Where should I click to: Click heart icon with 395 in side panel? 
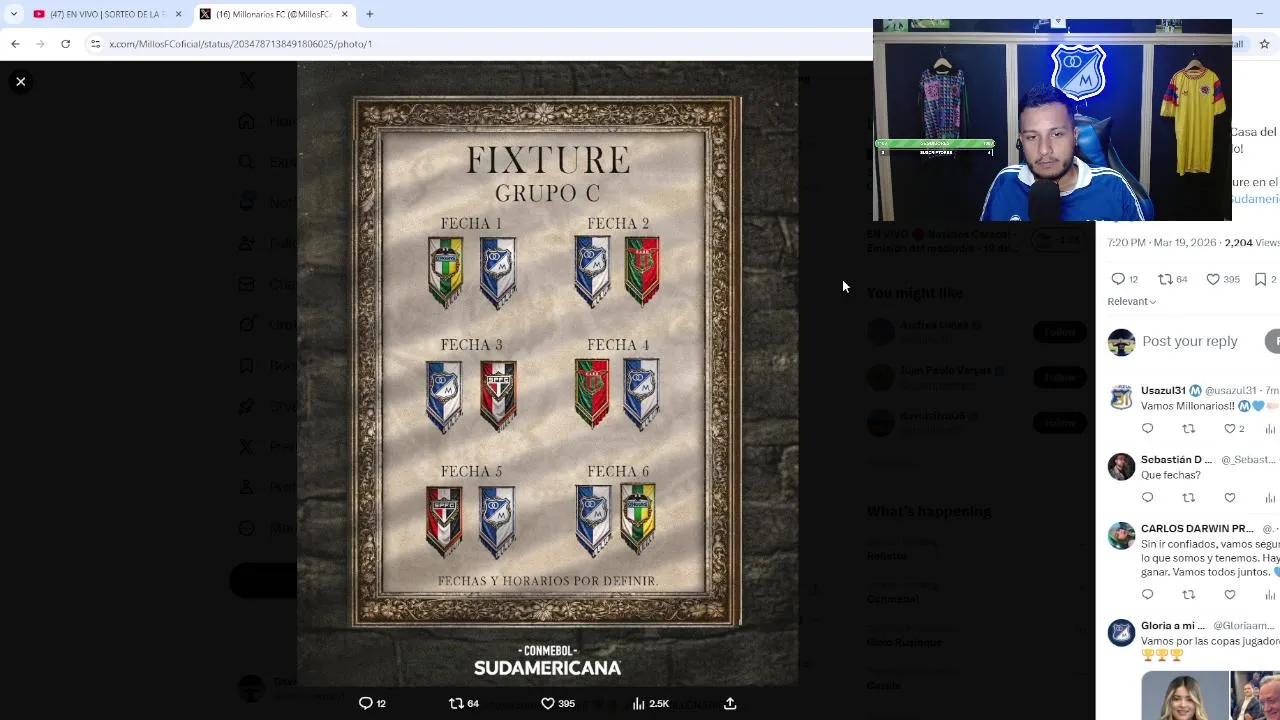coord(1213,279)
